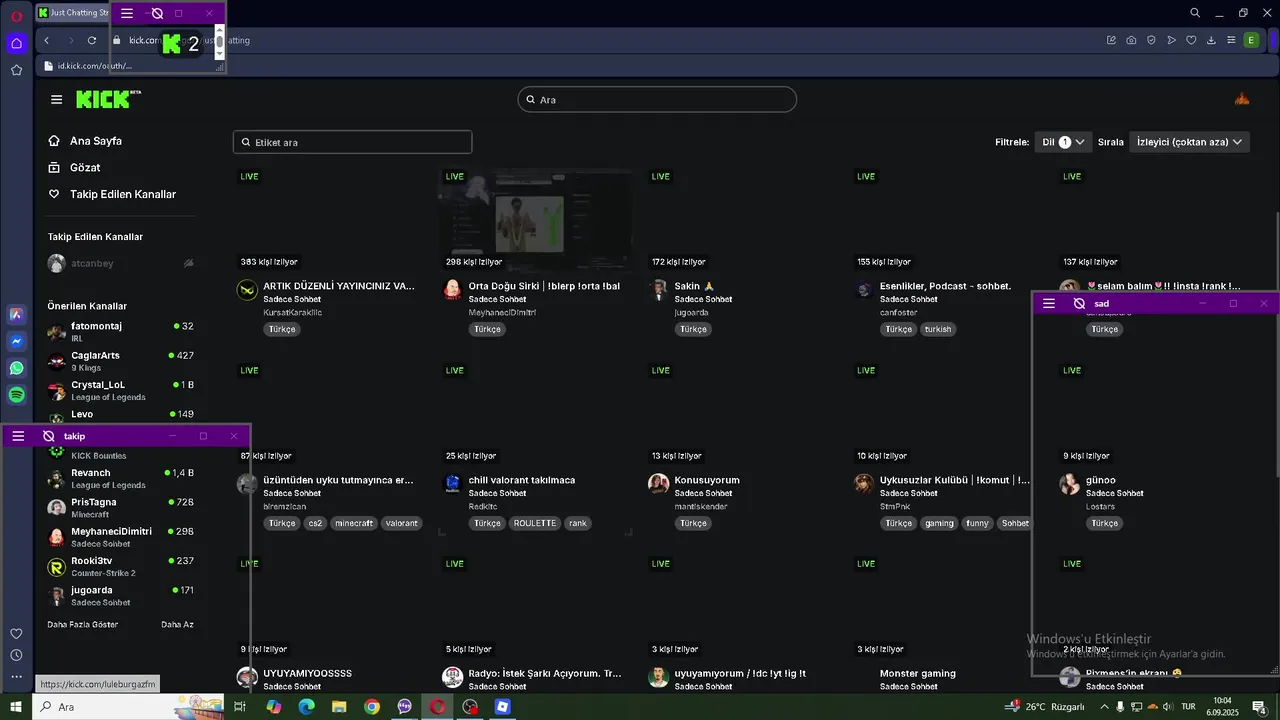Open Aria AI icon in Opera sidebar

click(x=17, y=314)
